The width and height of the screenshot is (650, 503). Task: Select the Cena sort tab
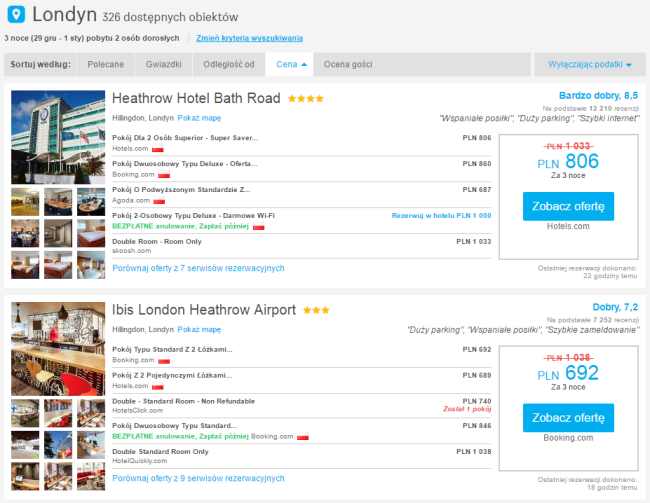(289, 64)
